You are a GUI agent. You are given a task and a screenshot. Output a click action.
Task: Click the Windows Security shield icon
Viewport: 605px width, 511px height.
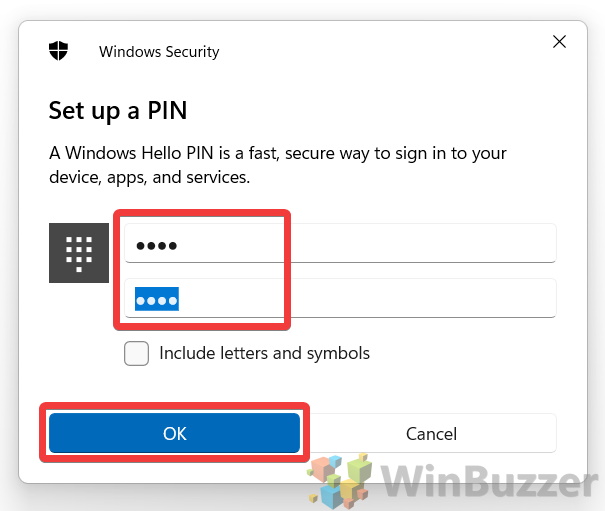[58, 51]
